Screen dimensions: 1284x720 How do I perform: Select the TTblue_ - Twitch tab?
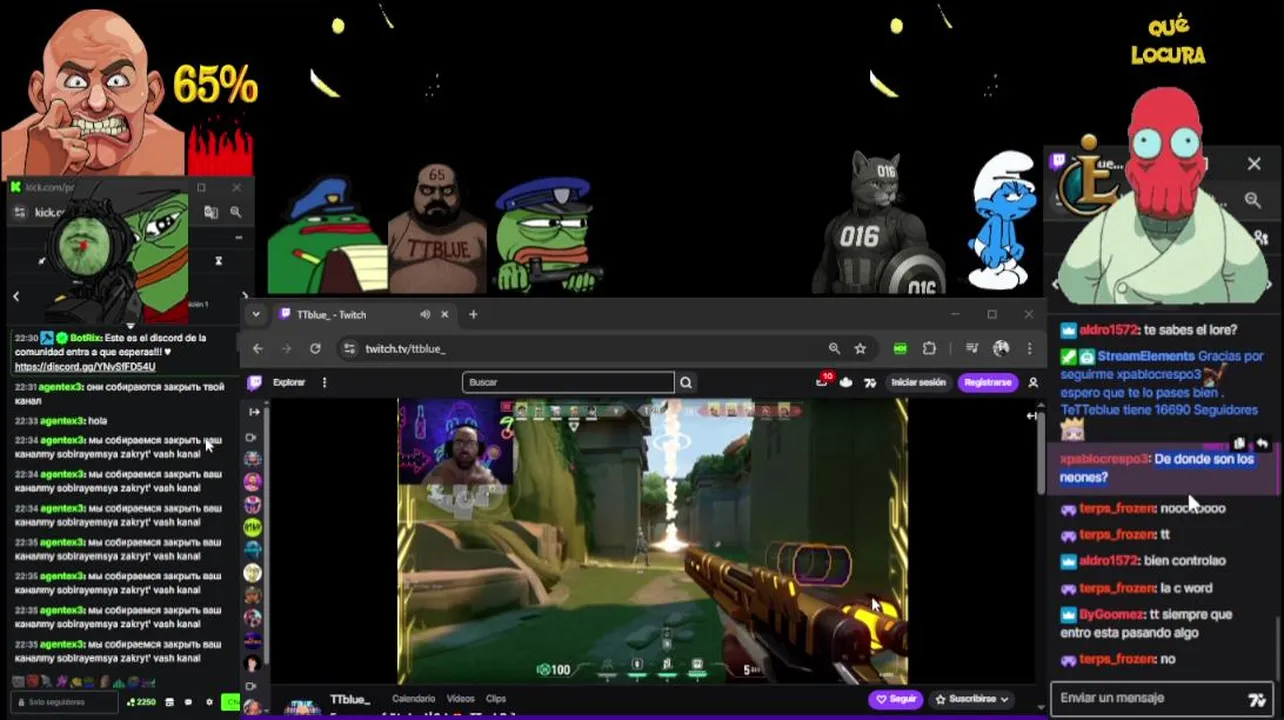pyautogui.click(x=363, y=314)
